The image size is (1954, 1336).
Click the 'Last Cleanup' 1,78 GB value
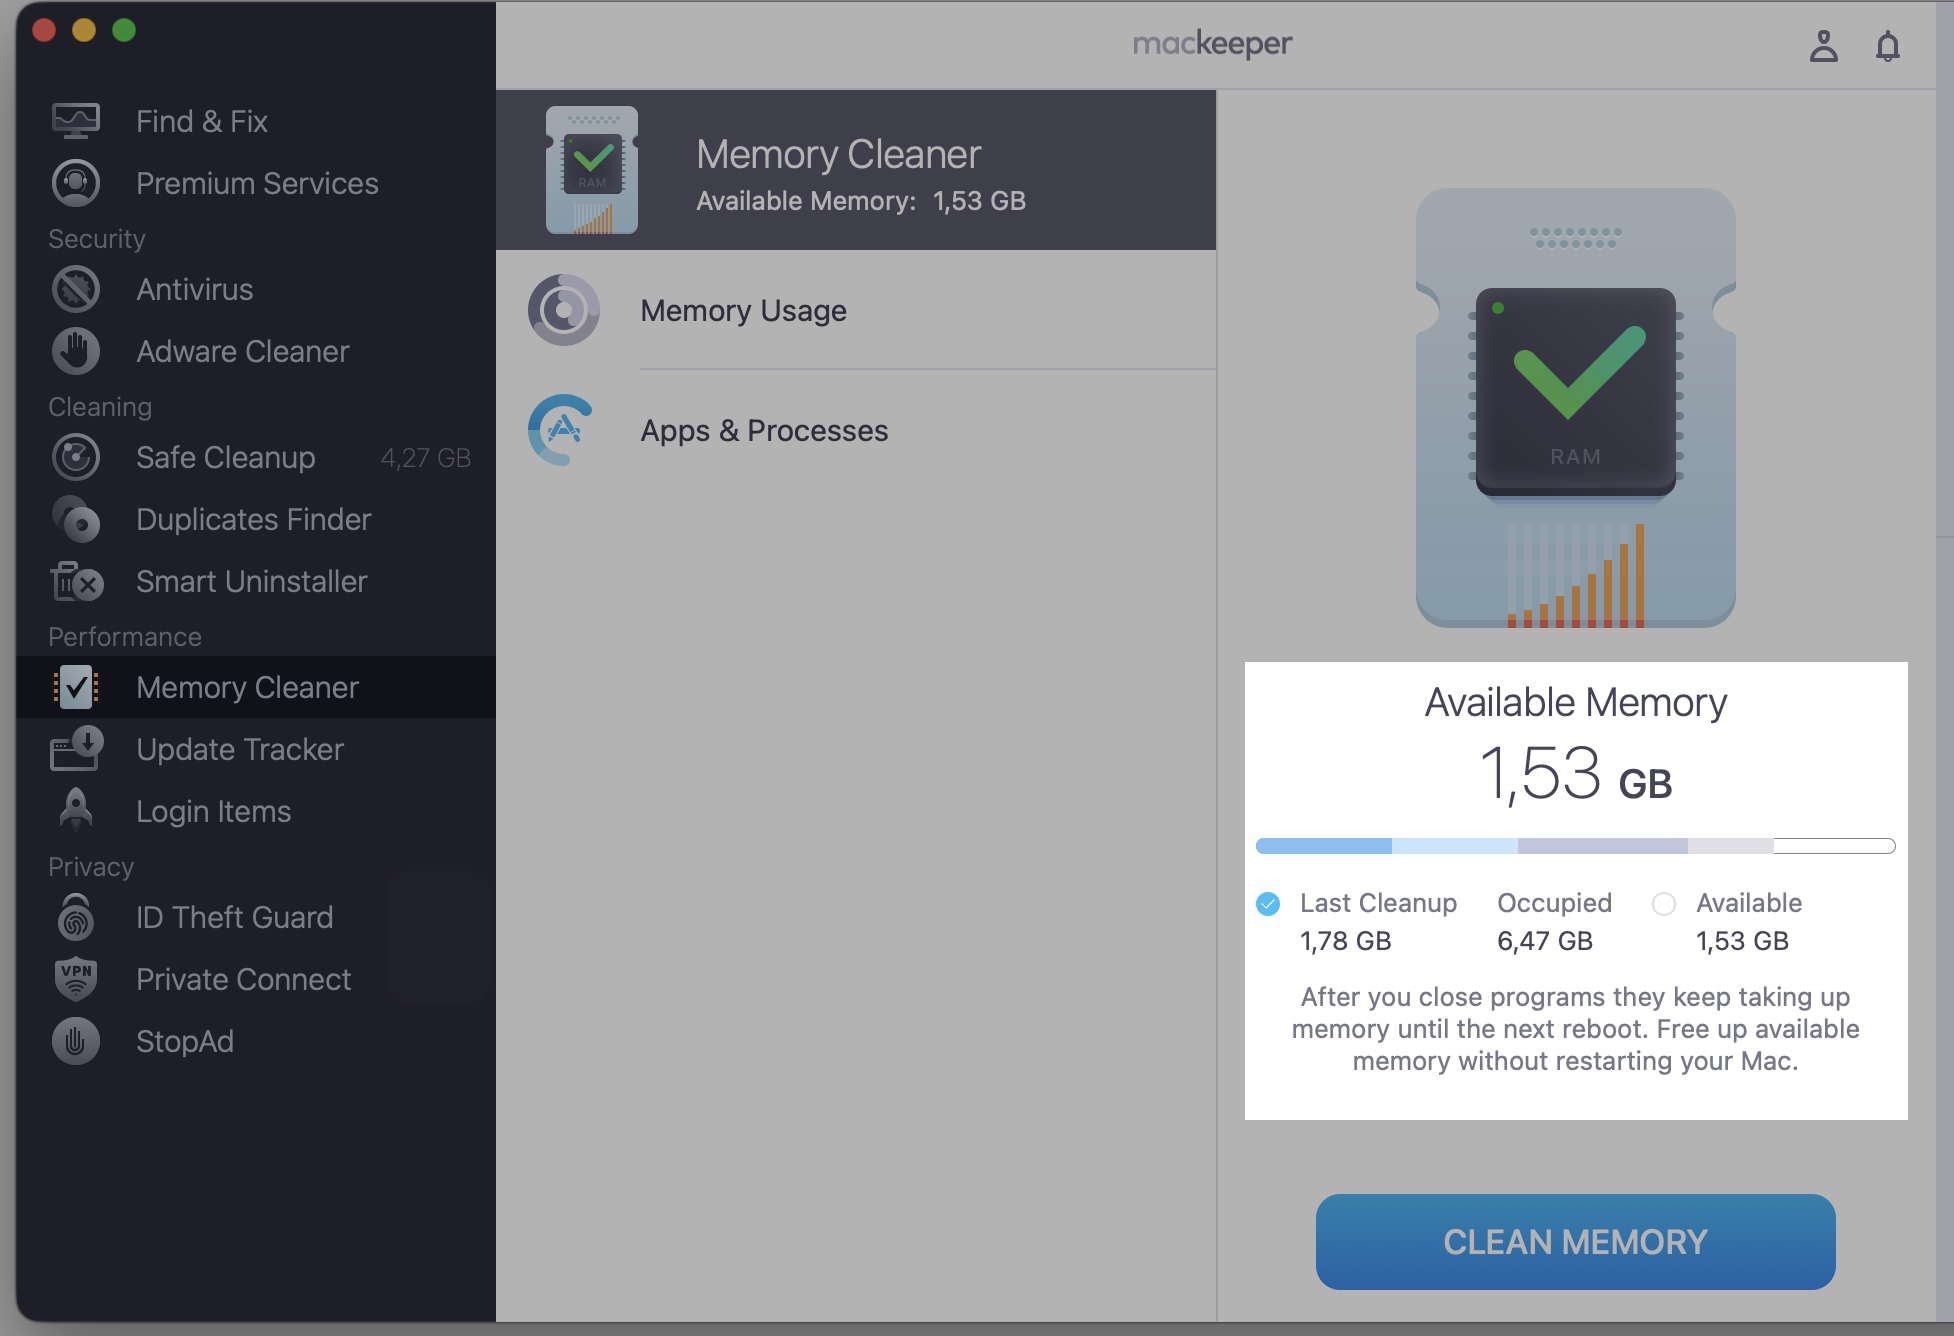coord(1346,941)
